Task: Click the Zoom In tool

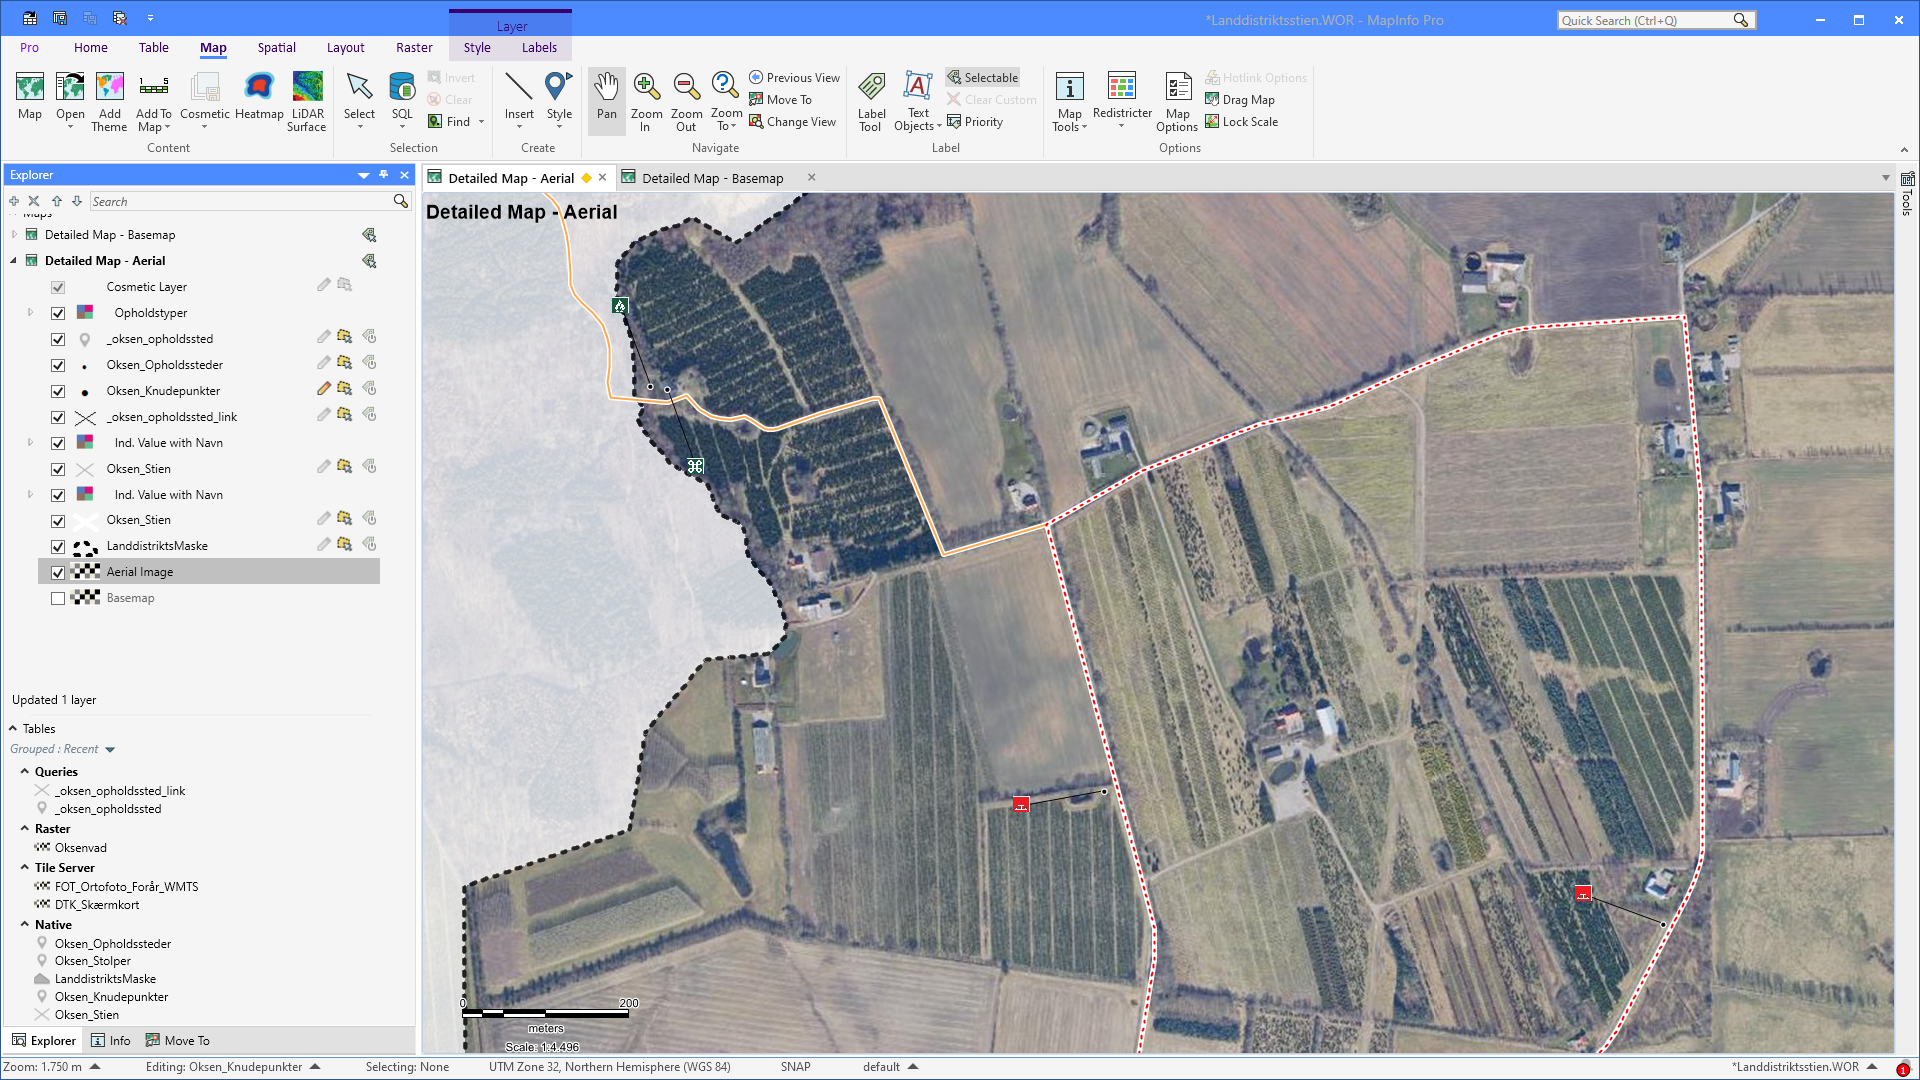Action: coord(646,101)
